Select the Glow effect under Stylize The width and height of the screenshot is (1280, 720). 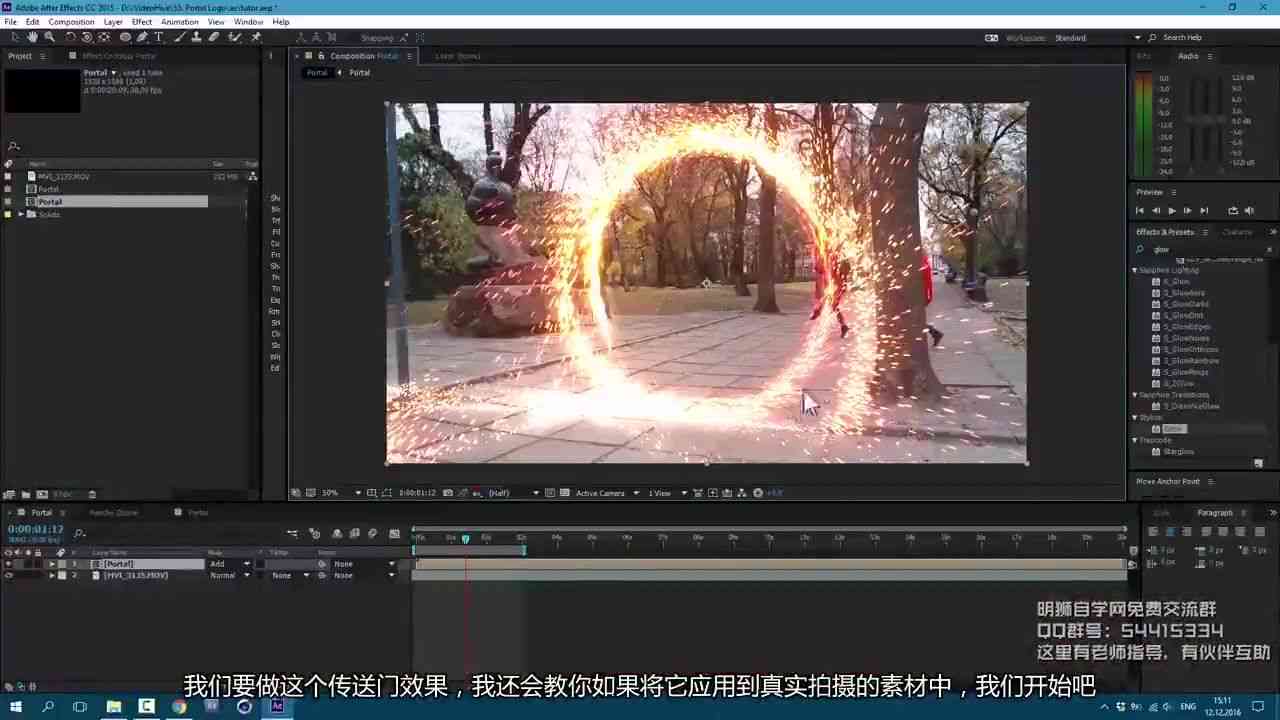coord(1173,429)
